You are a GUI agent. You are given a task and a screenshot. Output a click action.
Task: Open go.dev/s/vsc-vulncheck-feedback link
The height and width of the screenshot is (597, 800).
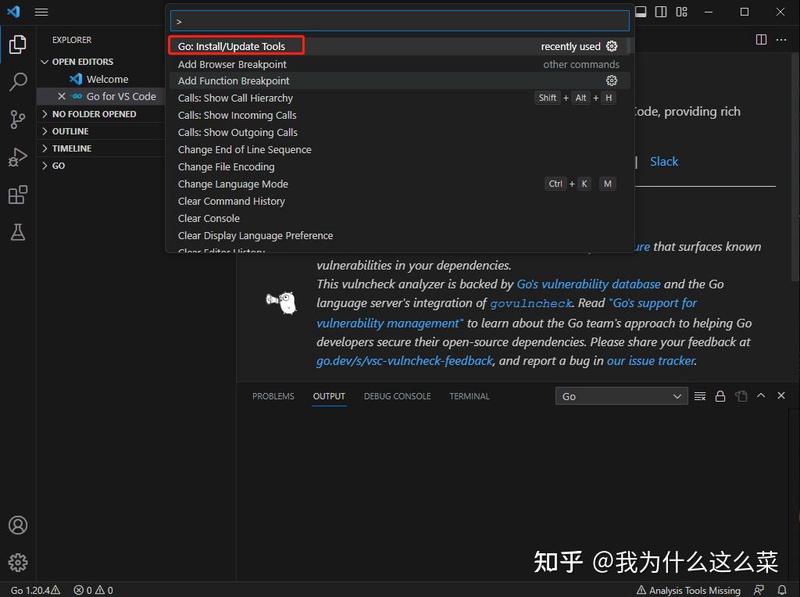tap(405, 361)
